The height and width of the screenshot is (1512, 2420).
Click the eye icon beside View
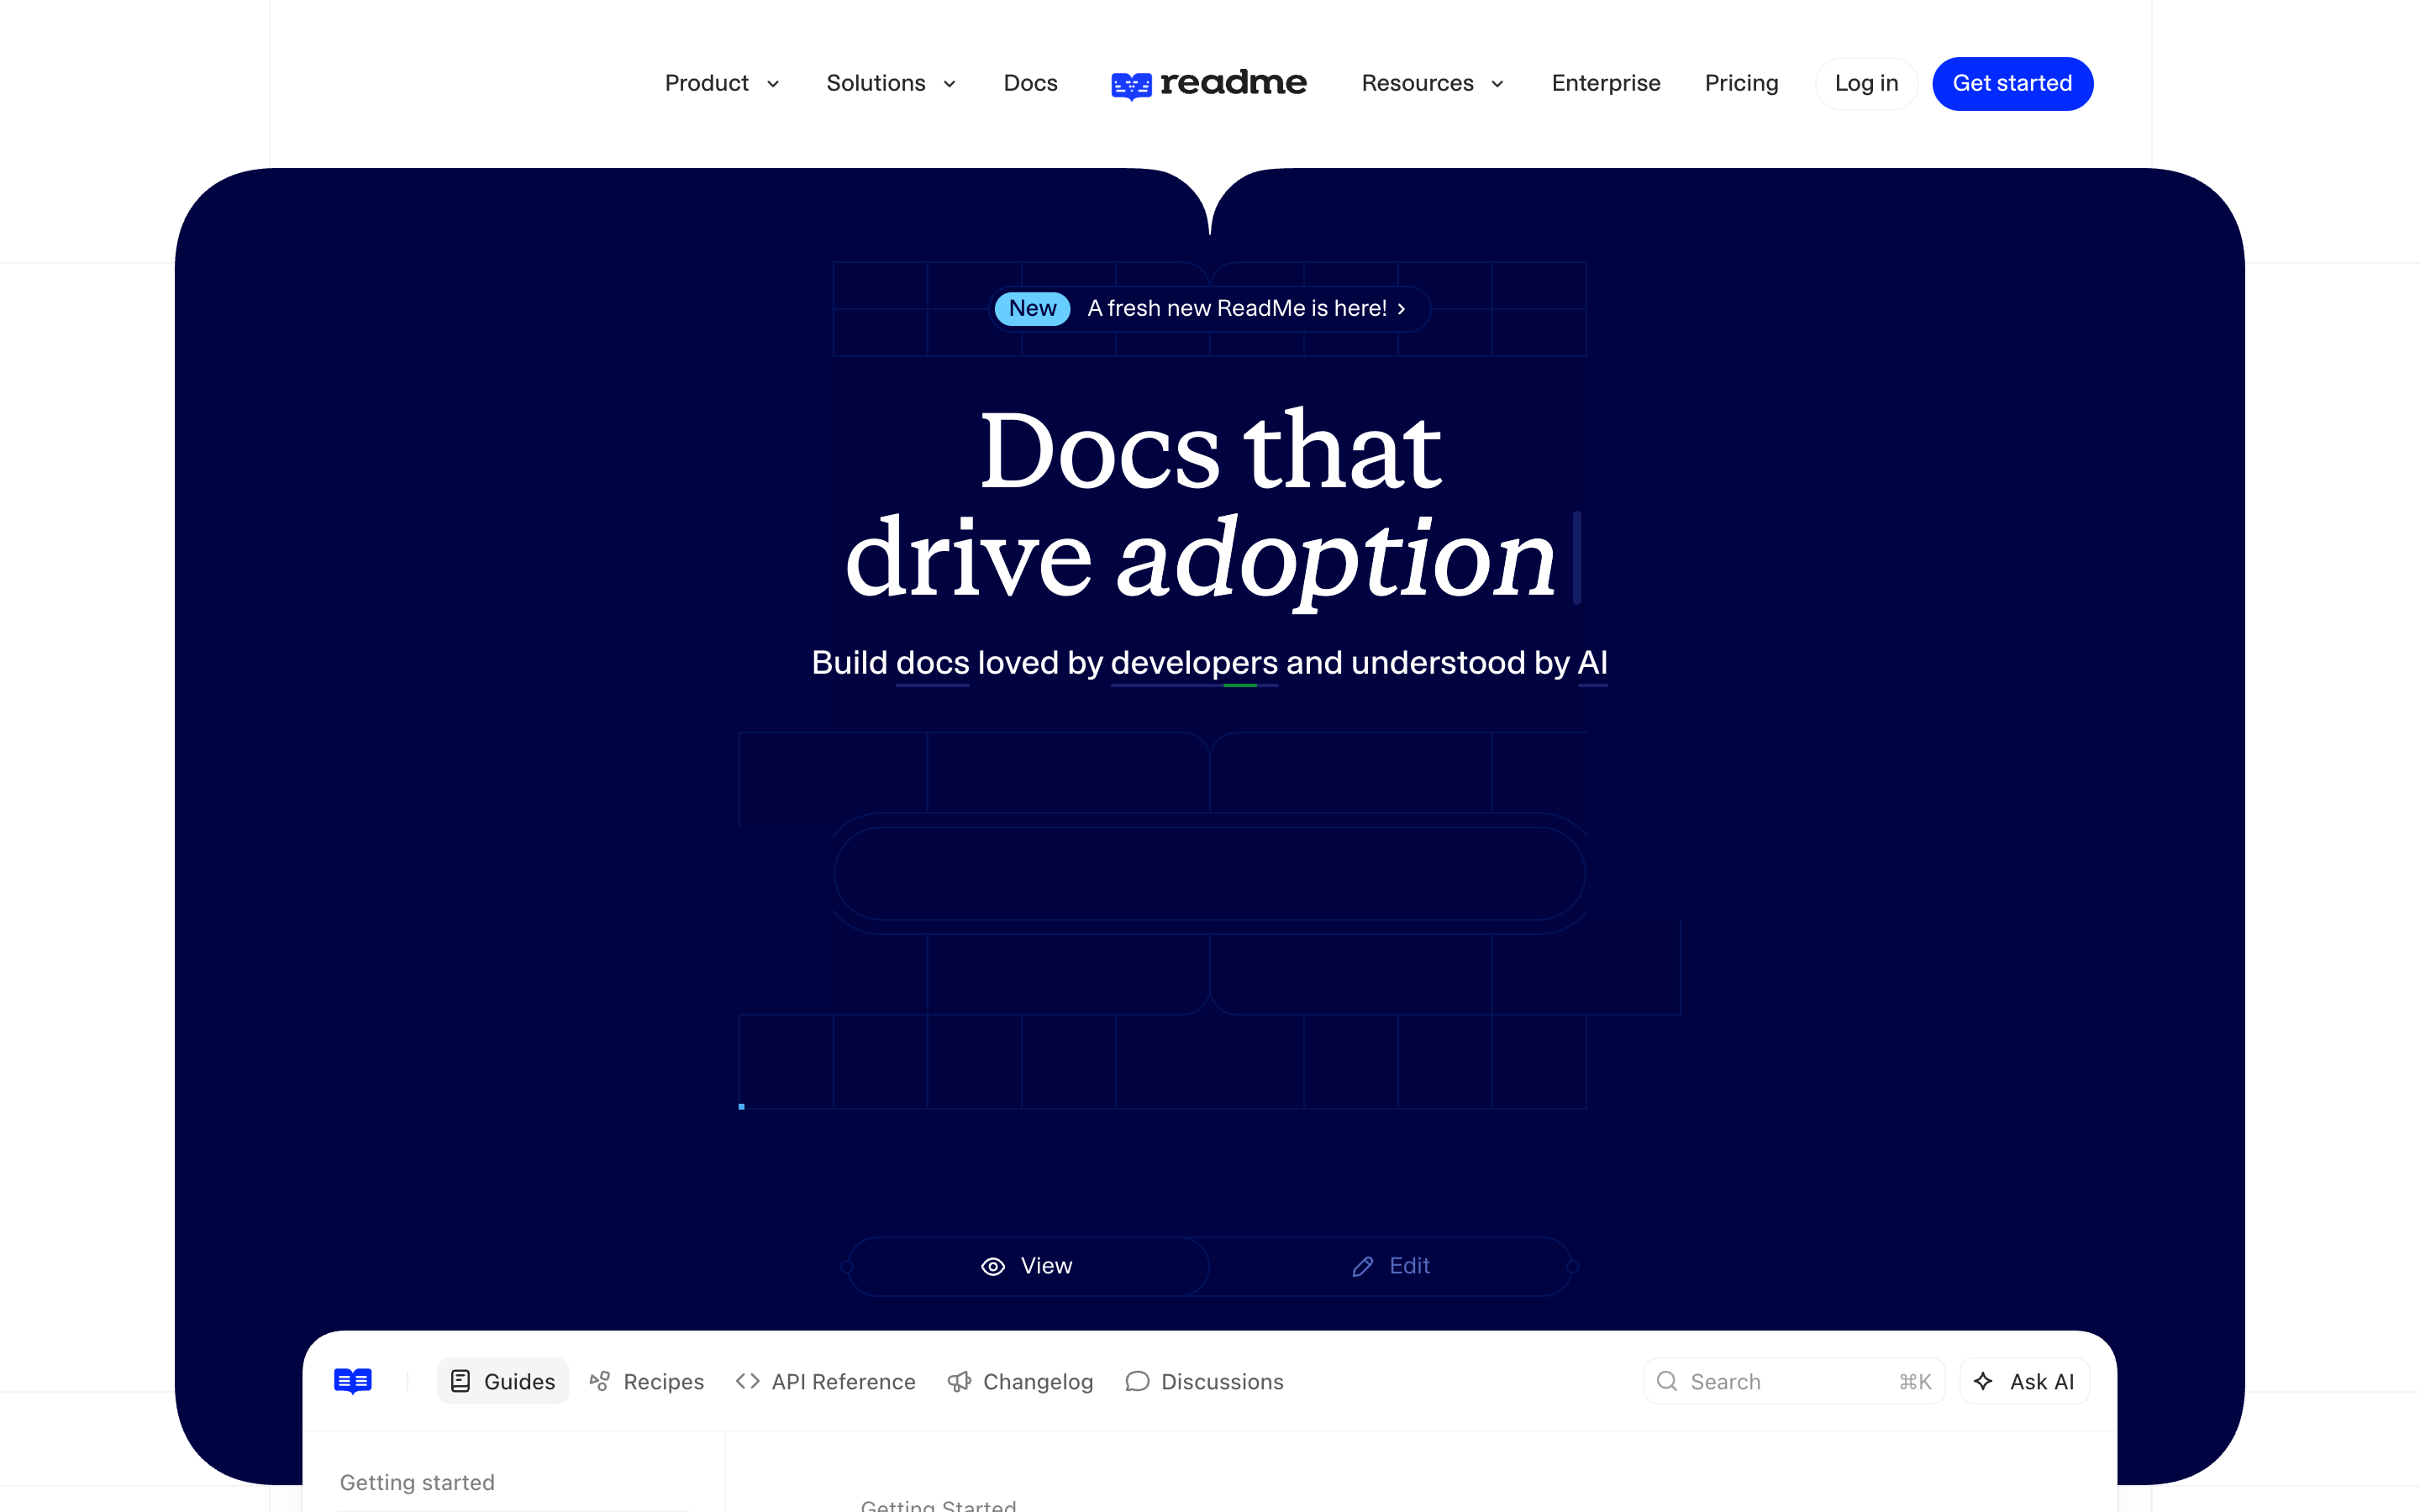pyautogui.click(x=993, y=1266)
